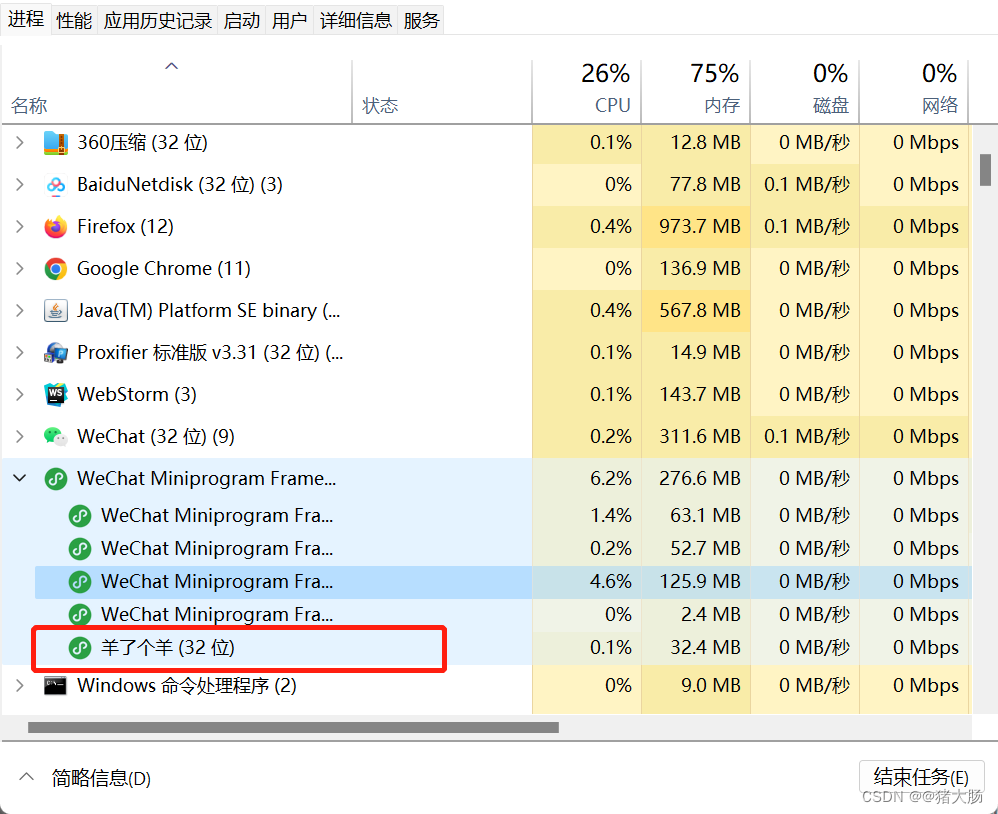
Task: Click the 143.7 MB memory cell
Action: click(696, 395)
